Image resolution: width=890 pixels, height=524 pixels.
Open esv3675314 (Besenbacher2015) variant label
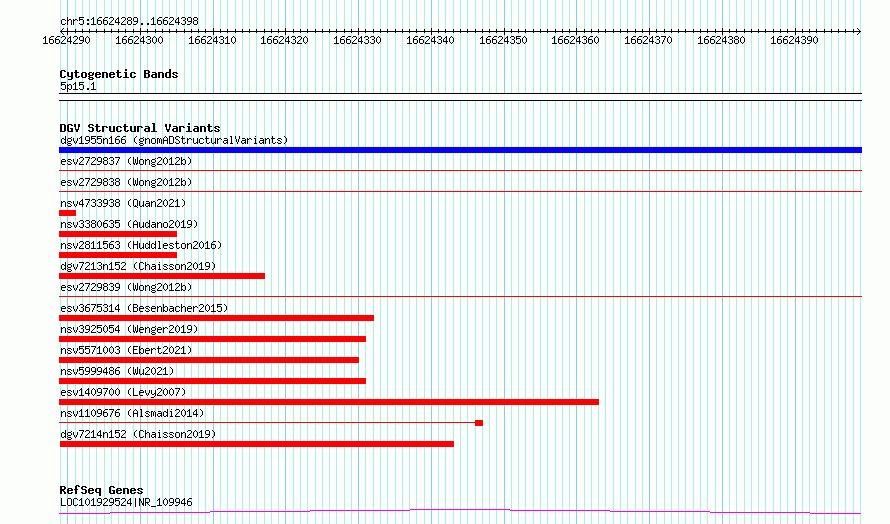(x=144, y=308)
